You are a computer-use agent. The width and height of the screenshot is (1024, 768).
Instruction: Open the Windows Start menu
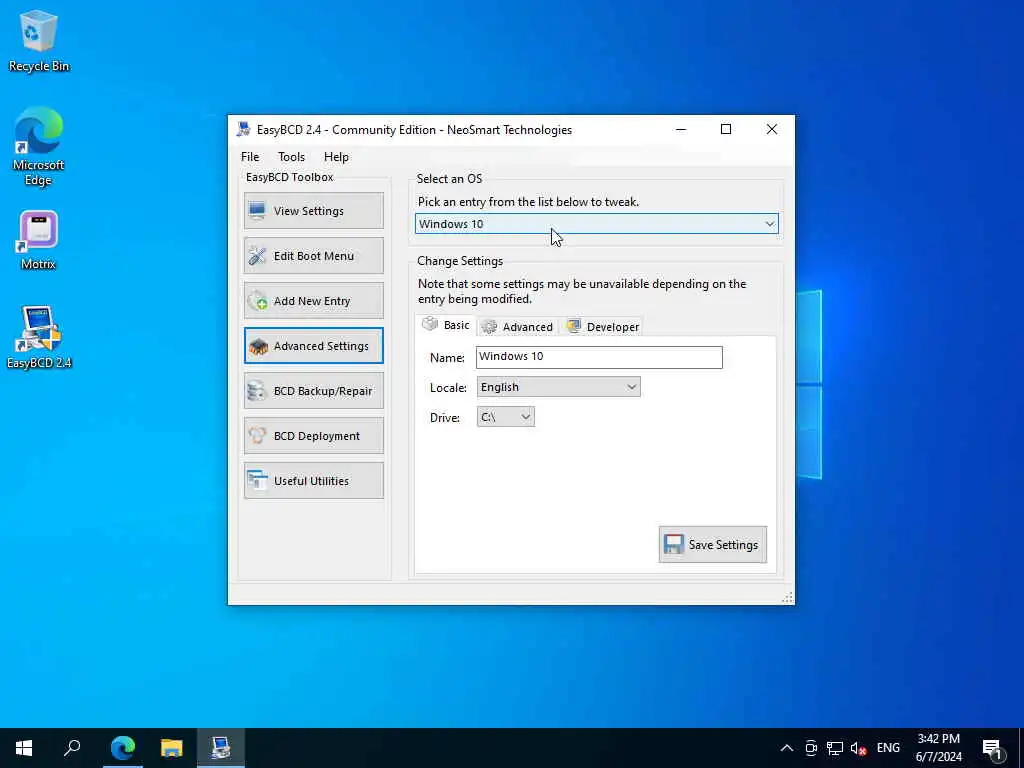(24, 748)
